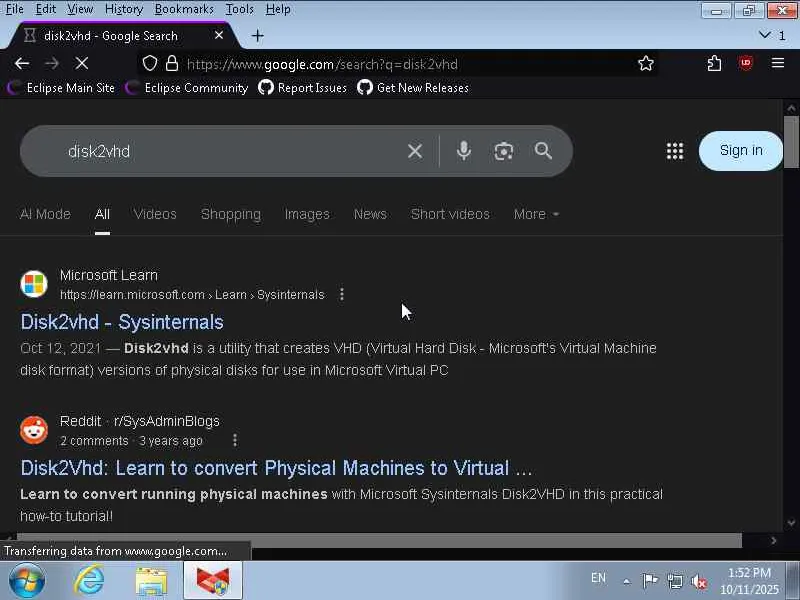Click the vertical scrollbar thumb
Screen dimensions: 800x600
click(x=791, y=142)
